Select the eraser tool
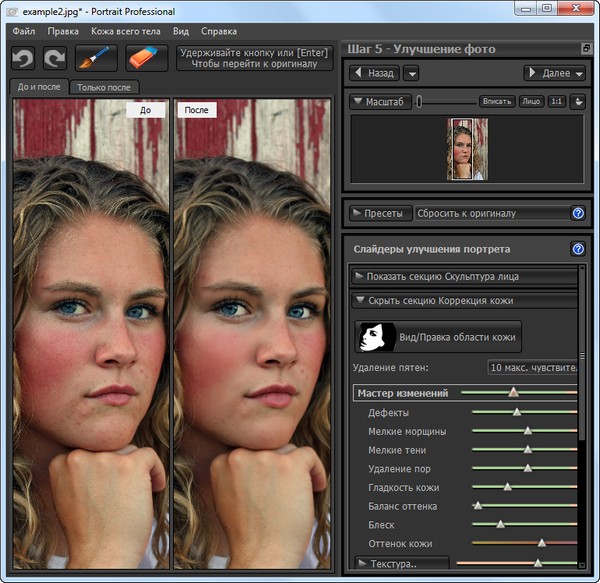Viewport: 600px width, 583px height. tap(146, 58)
